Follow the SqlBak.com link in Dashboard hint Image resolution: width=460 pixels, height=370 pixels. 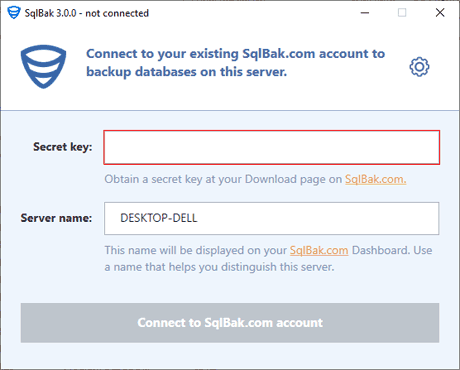(x=319, y=250)
